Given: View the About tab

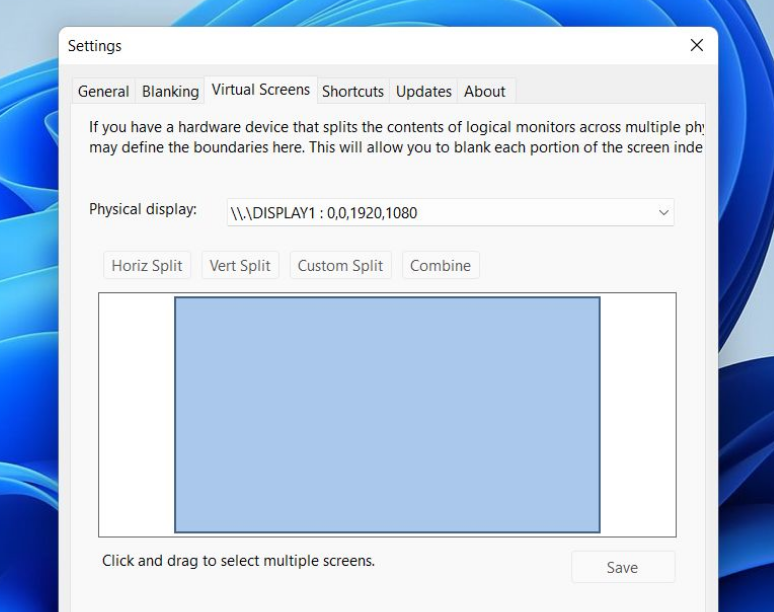Looking at the screenshot, I should 485,91.
